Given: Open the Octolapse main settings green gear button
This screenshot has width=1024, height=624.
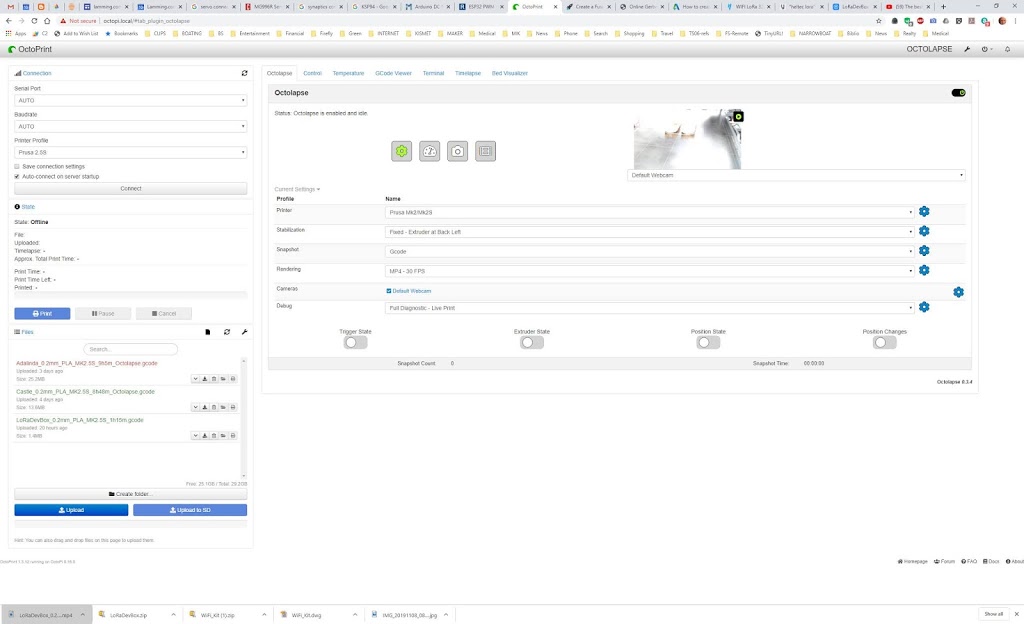Looking at the screenshot, I should [x=402, y=151].
